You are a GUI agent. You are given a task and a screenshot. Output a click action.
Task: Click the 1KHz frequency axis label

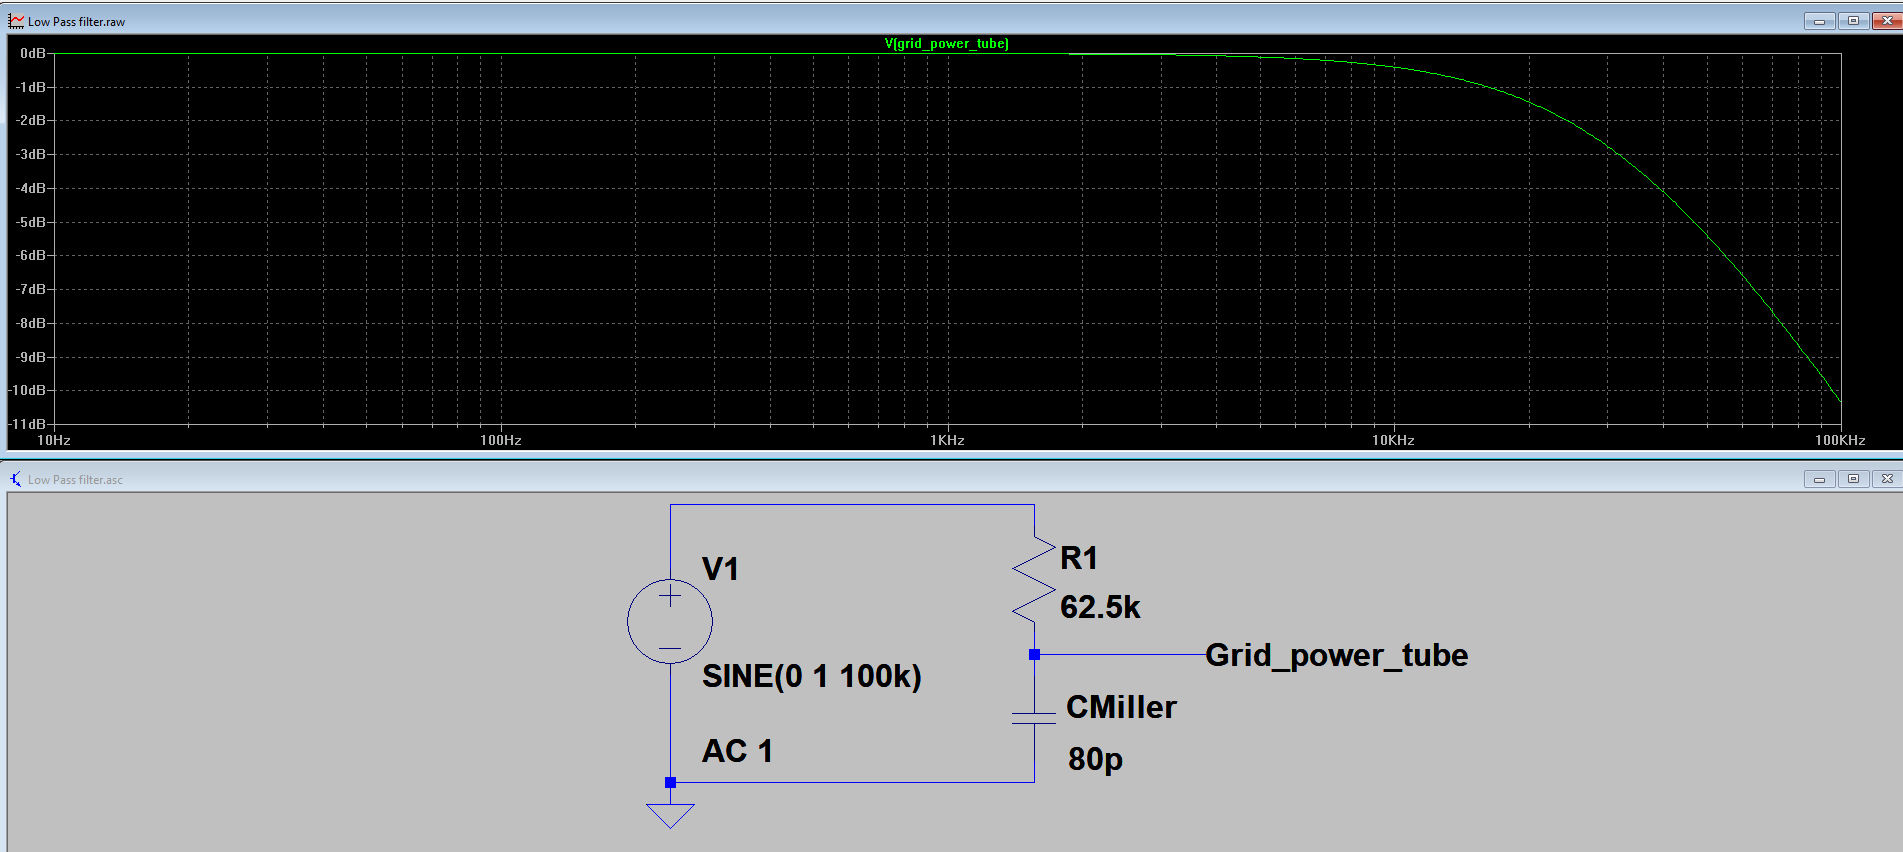tap(947, 440)
